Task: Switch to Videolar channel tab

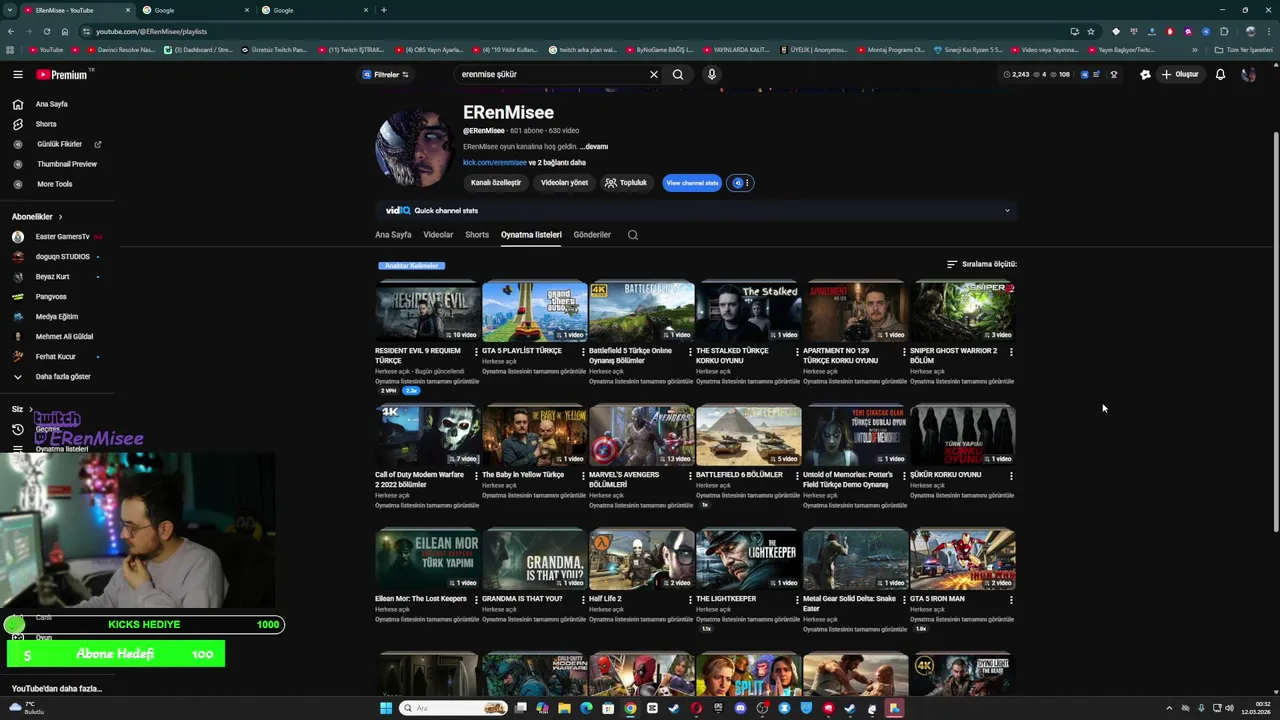Action: click(x=438, y=235)
